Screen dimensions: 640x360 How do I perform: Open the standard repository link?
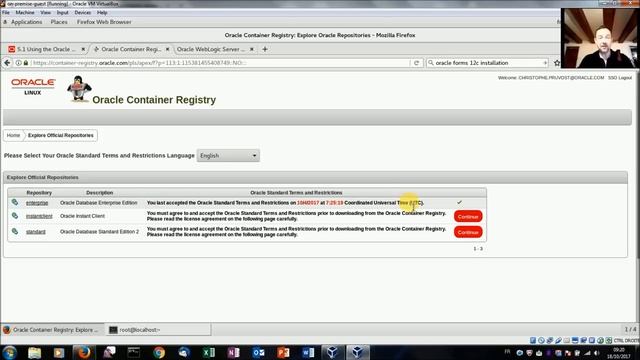click(36, 232)
